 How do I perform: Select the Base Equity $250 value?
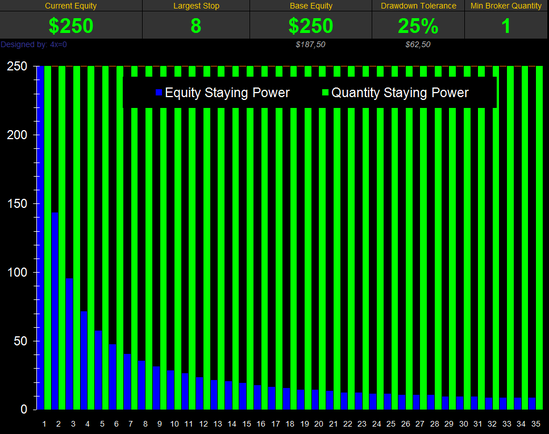(x=310, y=26)
